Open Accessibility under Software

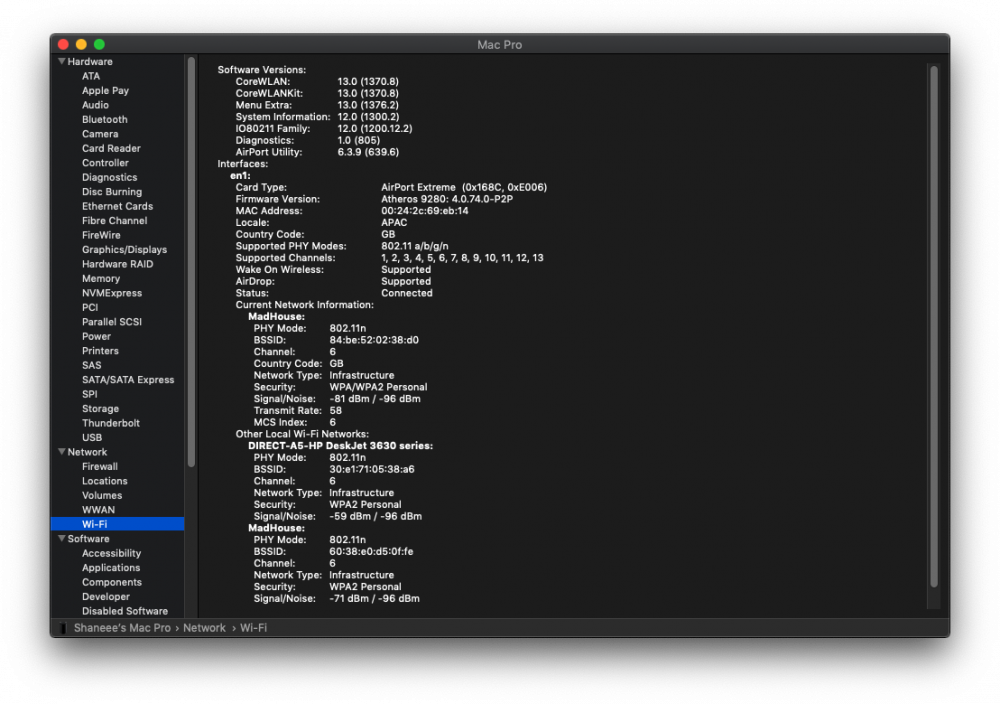click(x=111, y=553)
